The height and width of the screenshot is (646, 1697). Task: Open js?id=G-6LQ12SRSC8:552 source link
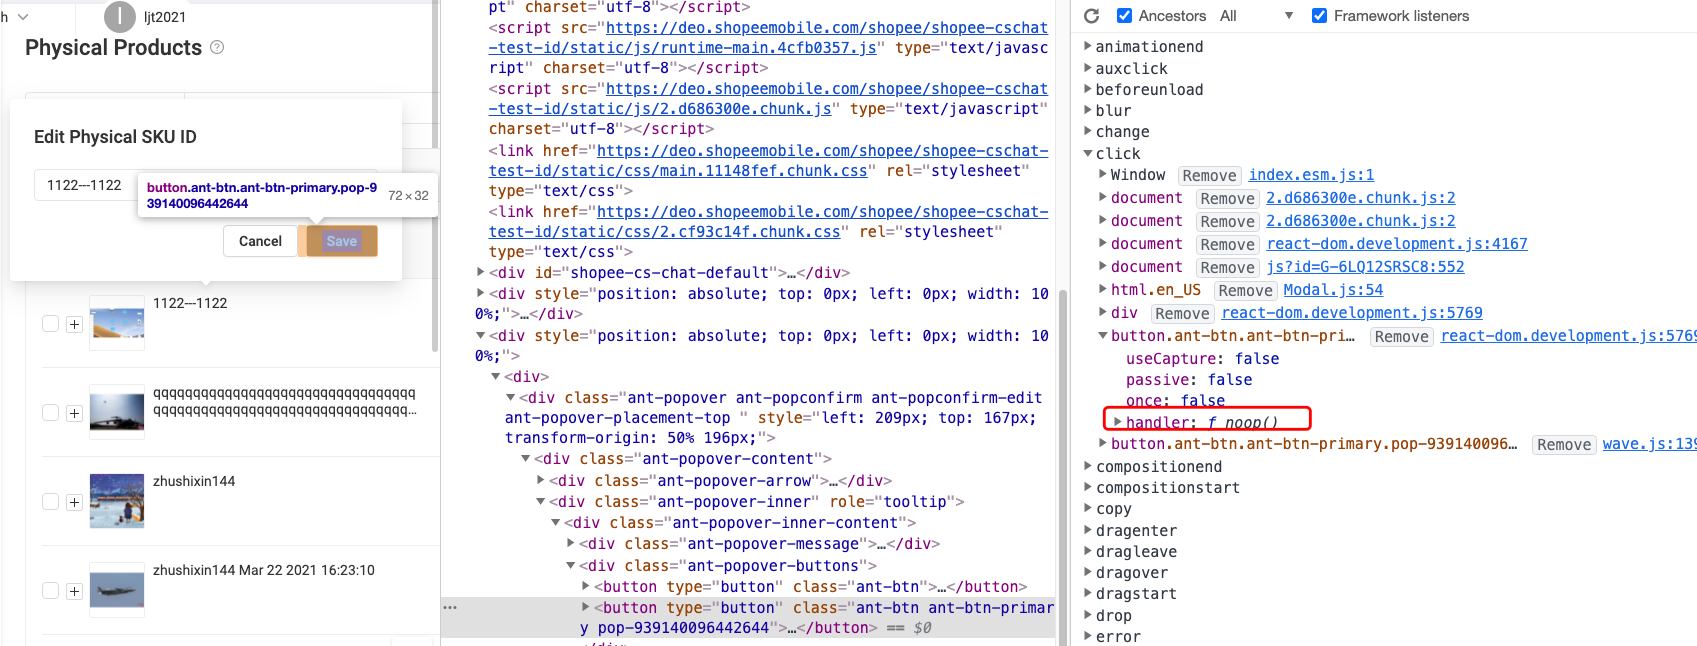[x=1365, y=267]
